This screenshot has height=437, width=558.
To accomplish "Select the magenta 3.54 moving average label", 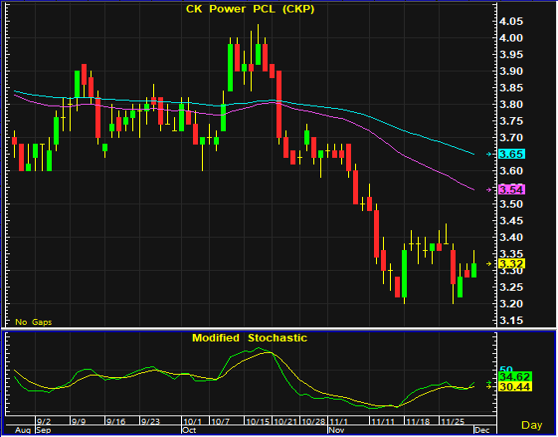I will 511,189.
